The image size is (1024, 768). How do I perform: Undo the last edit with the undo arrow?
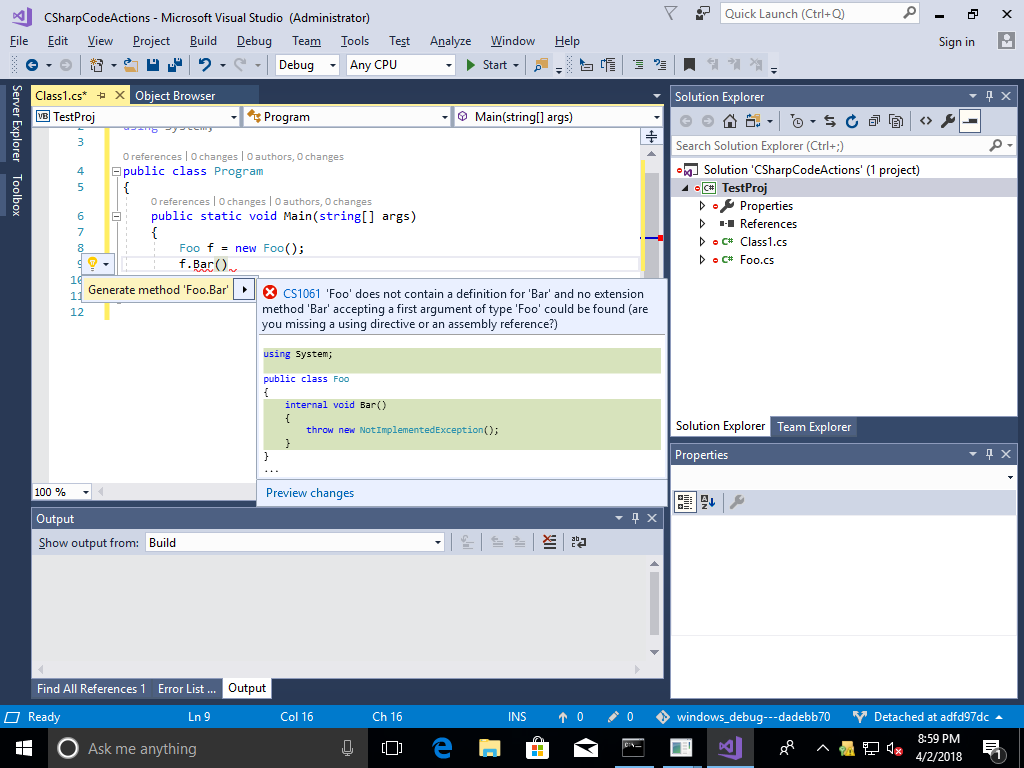click(205, 65)
